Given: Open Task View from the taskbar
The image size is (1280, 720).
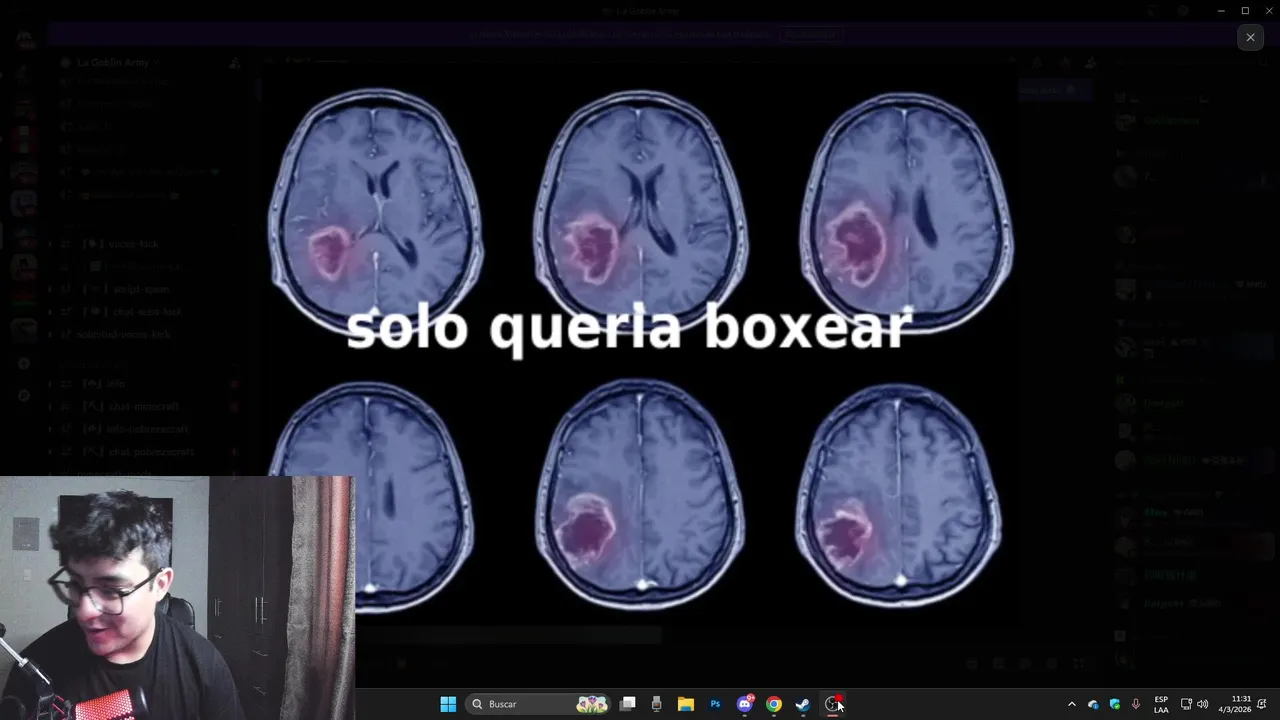Looking at the screenshot, I should pyautogui.click(x=628, y=704).
